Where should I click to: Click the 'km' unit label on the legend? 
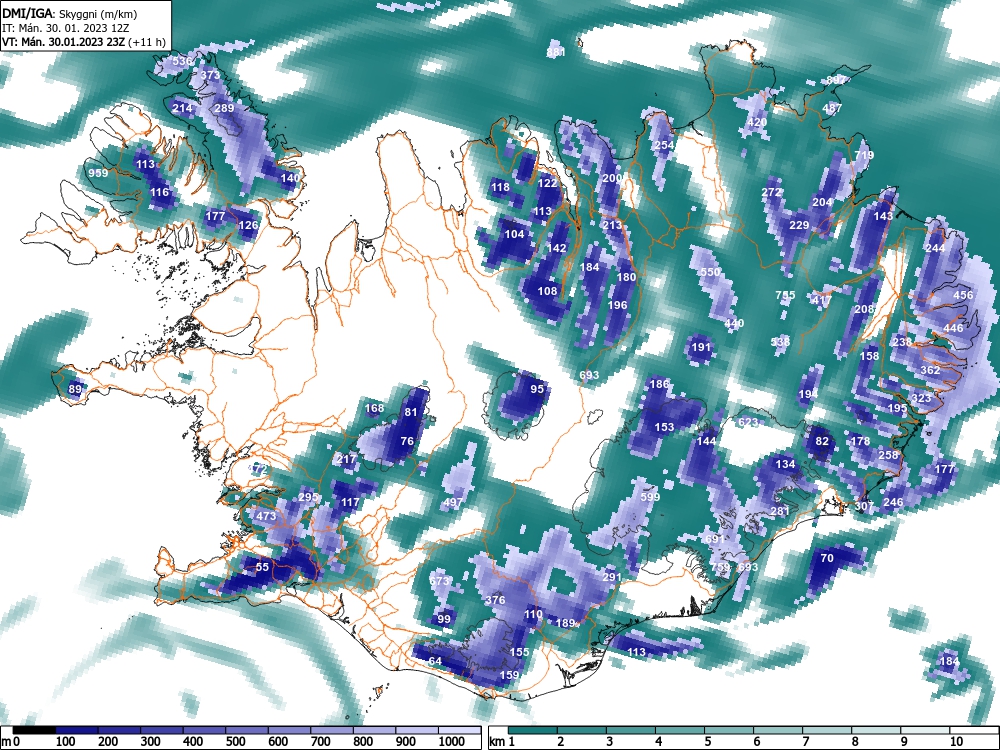point(498,742)
